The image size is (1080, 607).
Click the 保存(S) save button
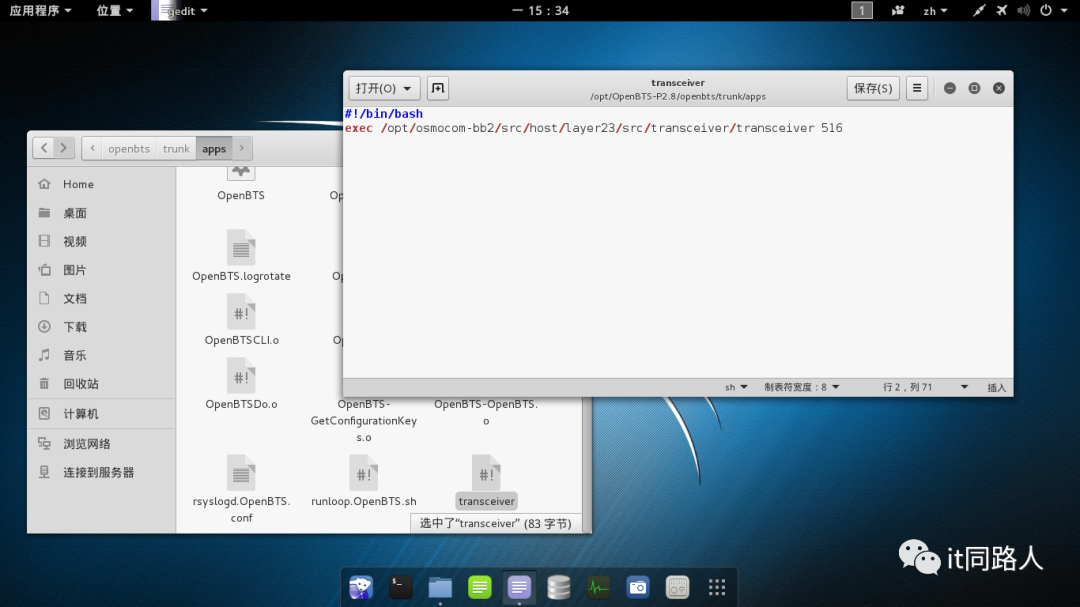point(873,88)
